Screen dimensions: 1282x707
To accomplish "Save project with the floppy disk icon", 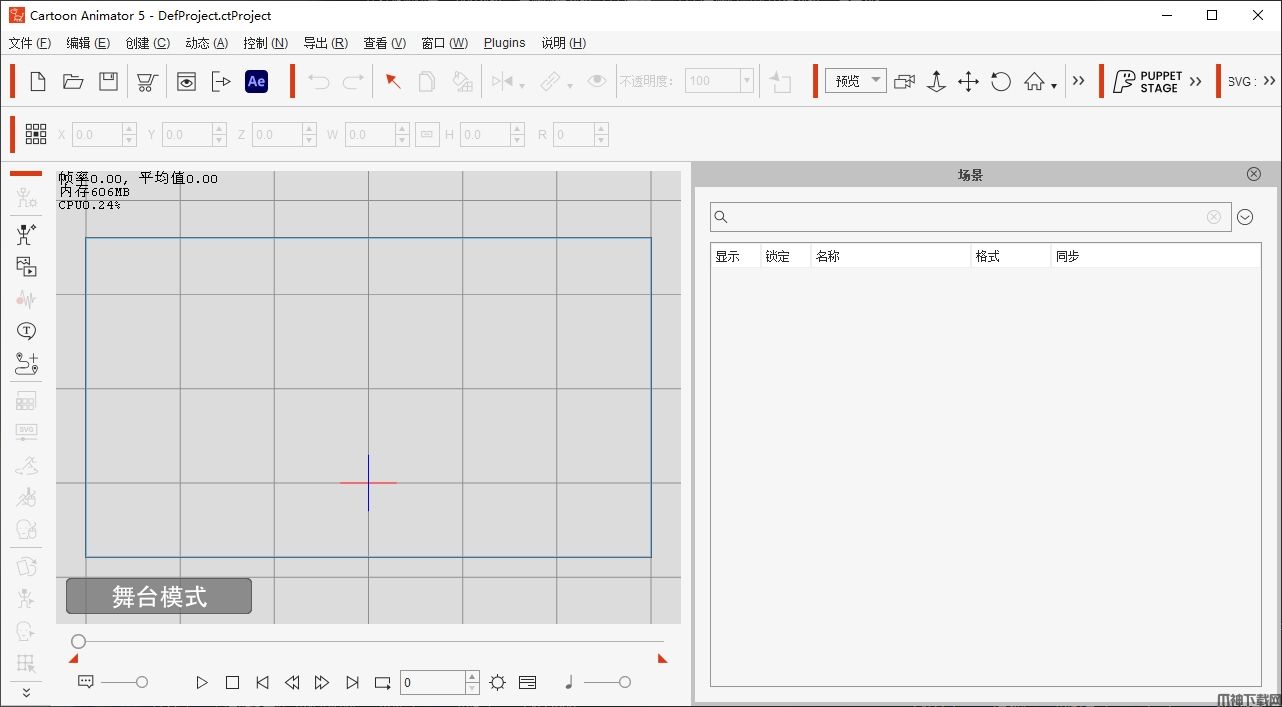I will (108, 82).
